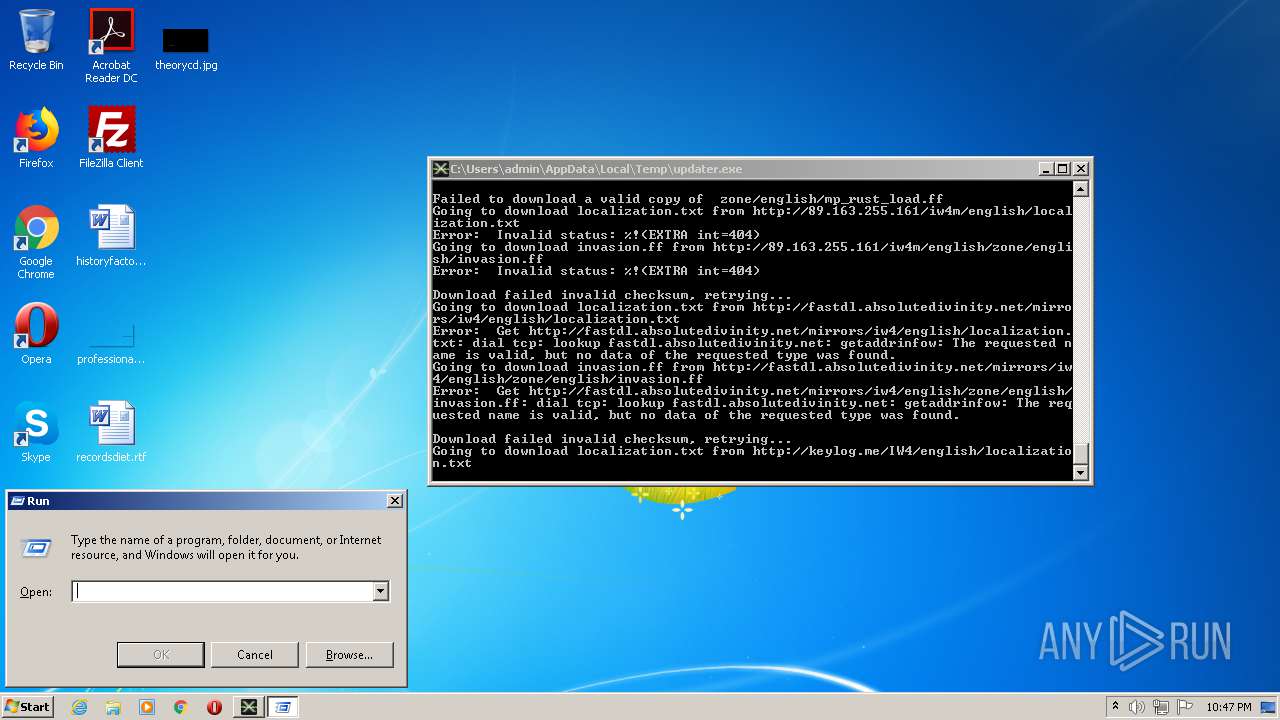The image size is (1280, 720).
Task: Open FileZilla Client shortcut
Action: coord(111,138)
